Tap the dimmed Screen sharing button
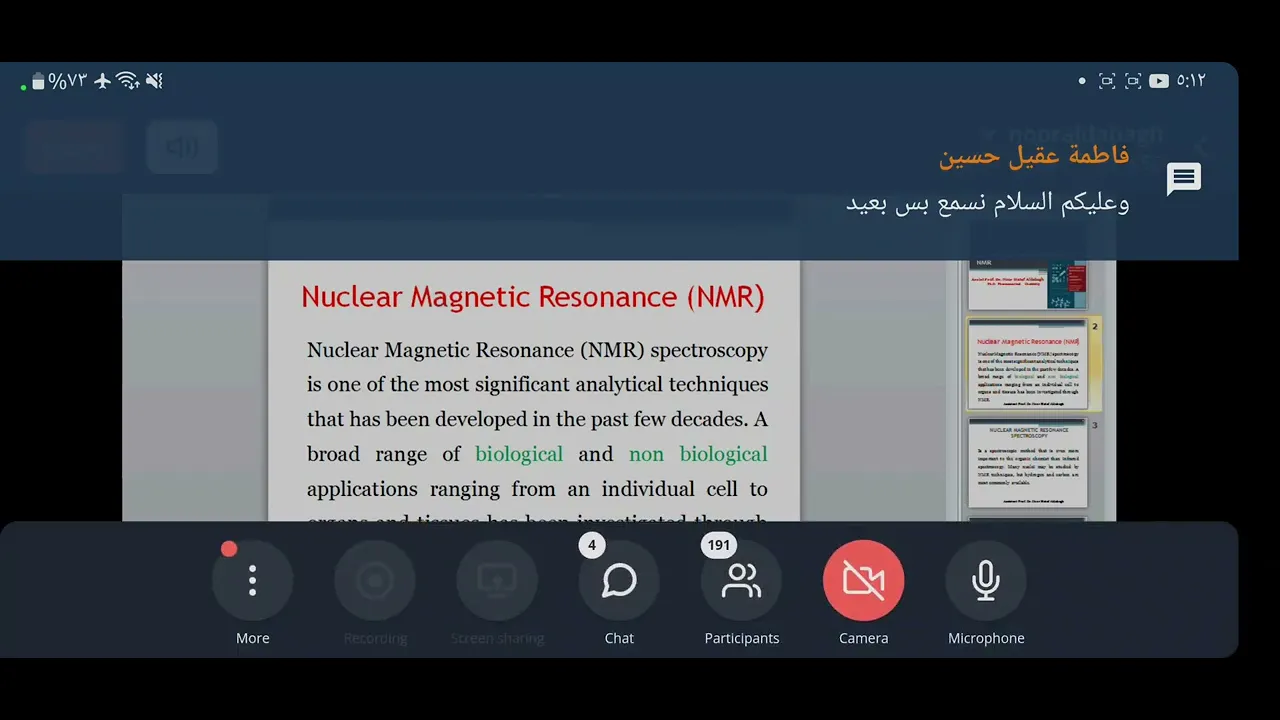The height and width of the screenshot is (720, 1280). point(497,580)
